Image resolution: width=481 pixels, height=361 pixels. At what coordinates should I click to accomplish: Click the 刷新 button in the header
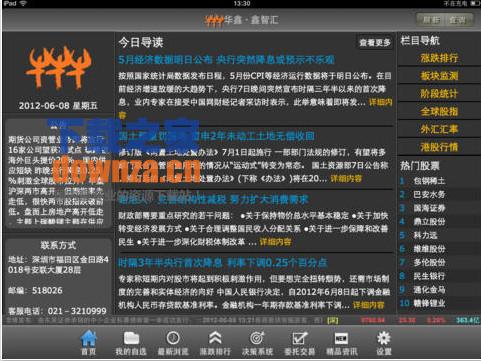430,20
